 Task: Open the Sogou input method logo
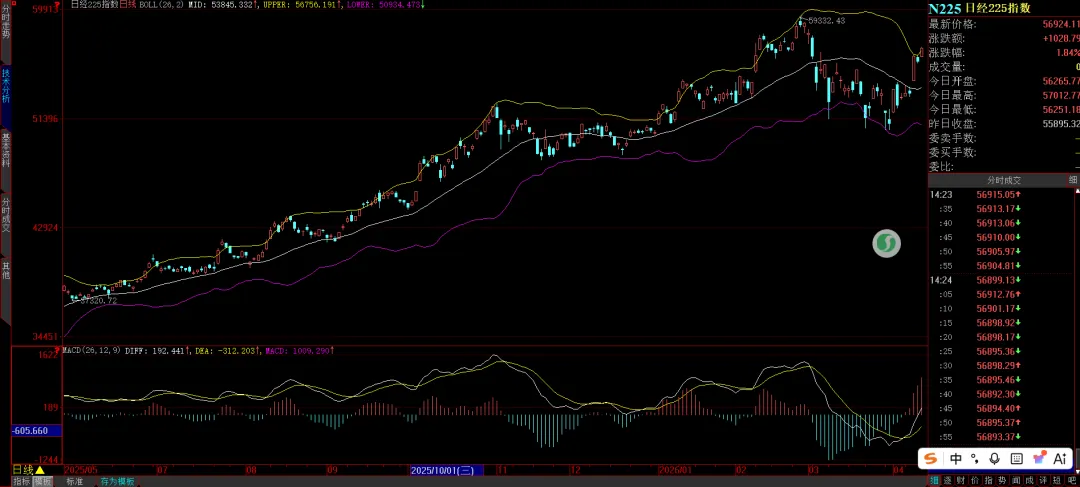coord(931,459)
